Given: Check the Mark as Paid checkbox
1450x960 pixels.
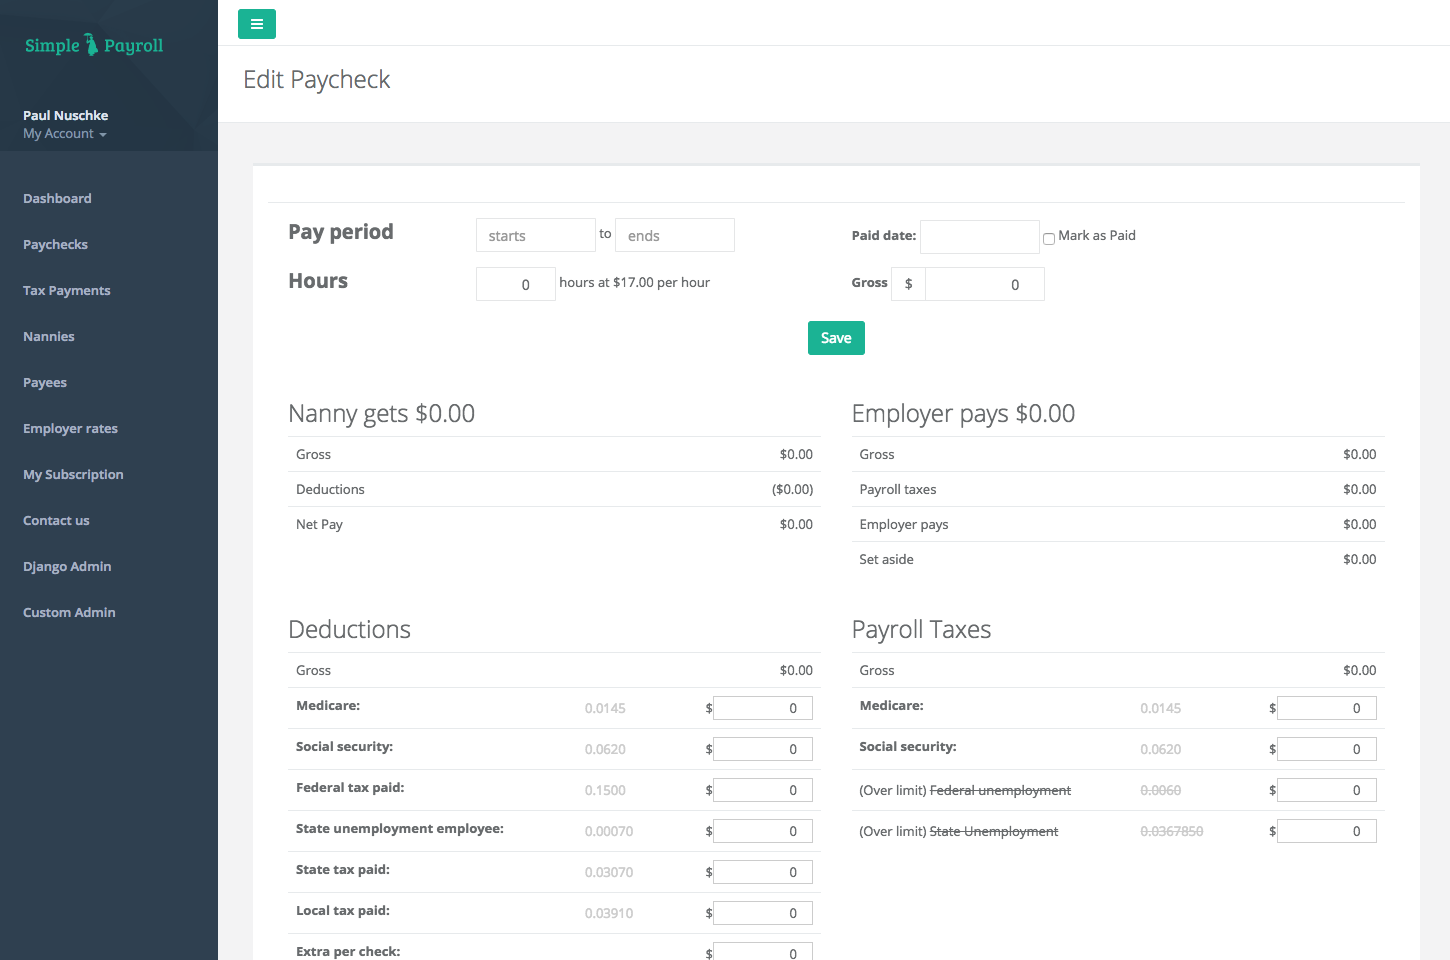Looking at the screenshot, I should point(1049,238).
